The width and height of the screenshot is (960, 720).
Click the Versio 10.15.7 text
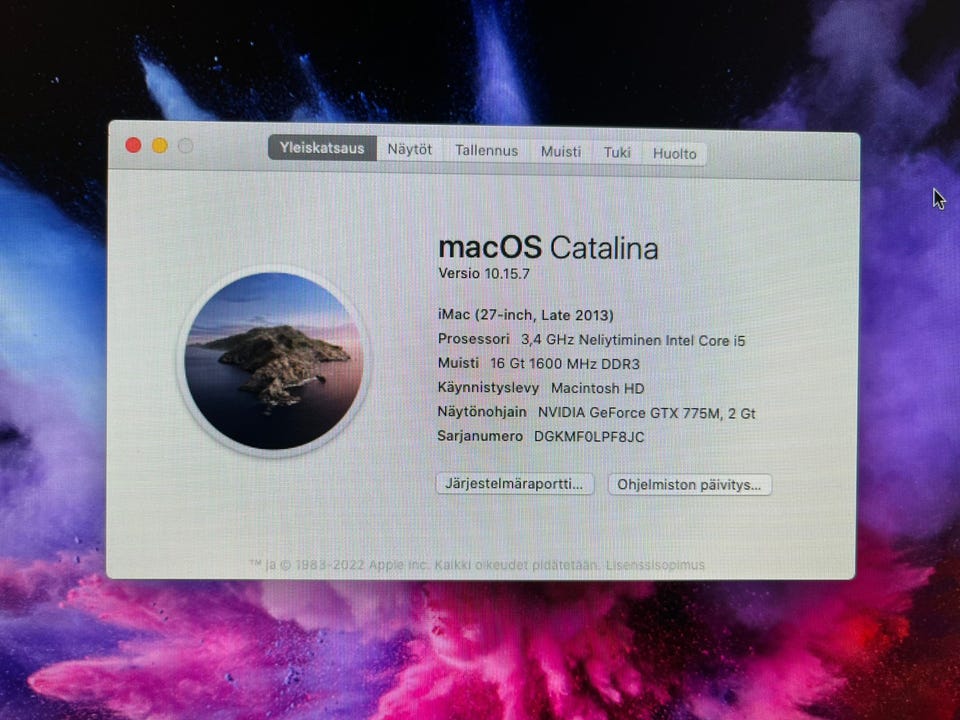(x=484, y=274)
